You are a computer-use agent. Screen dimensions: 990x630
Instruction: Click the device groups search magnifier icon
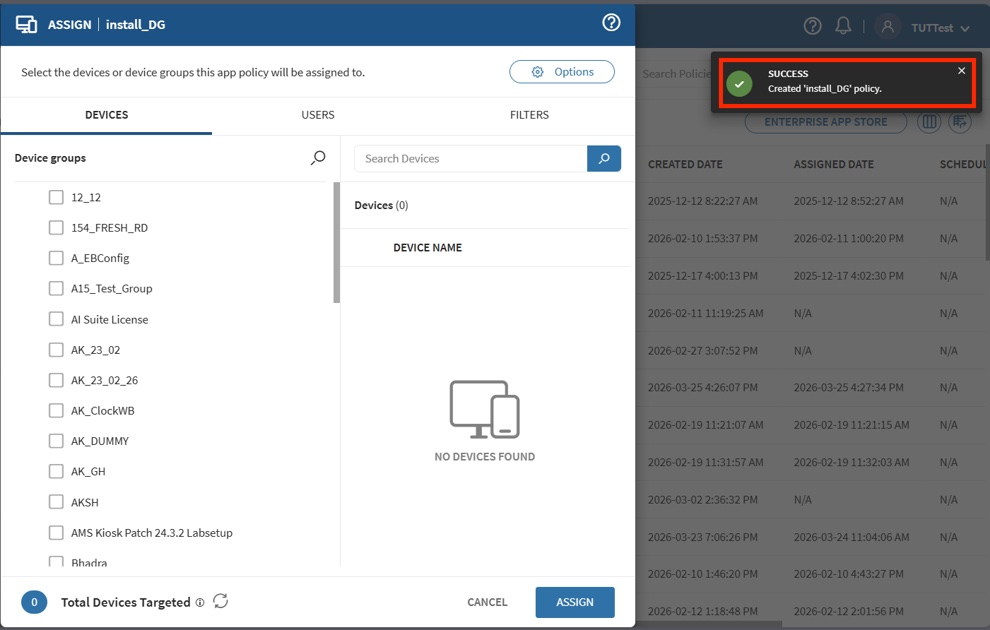[x=318, y=158]
